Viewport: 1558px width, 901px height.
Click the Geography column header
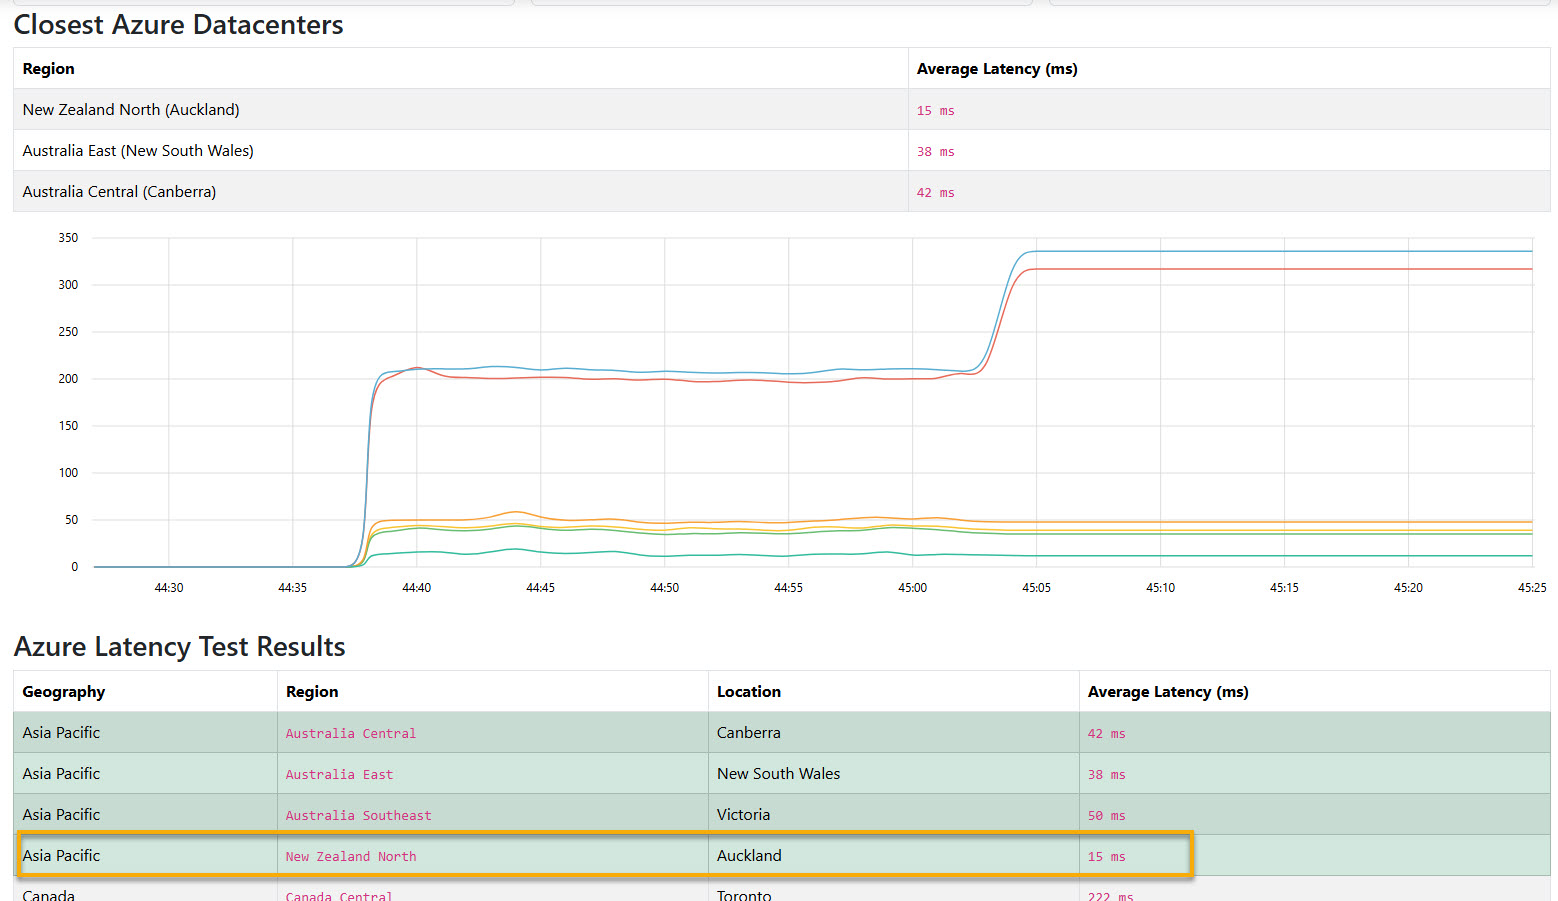64,692
